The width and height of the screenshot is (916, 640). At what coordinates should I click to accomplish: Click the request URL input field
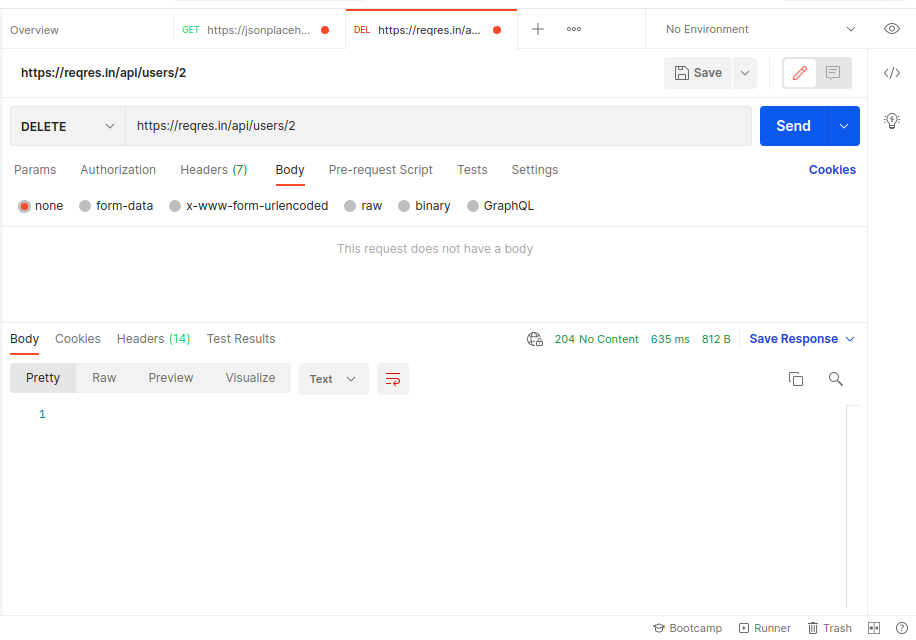point(438,126)
